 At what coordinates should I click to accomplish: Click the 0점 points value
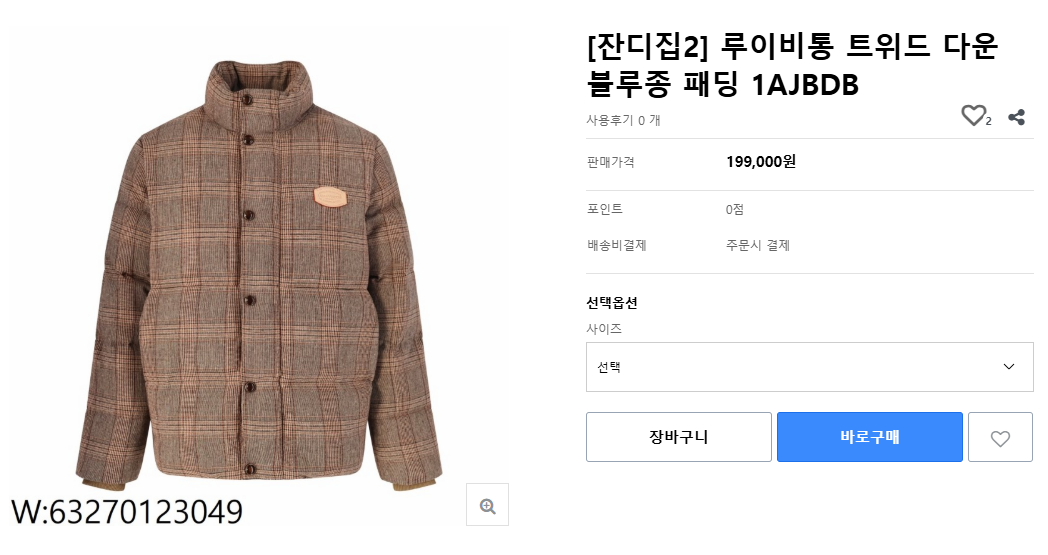[735, 210]
